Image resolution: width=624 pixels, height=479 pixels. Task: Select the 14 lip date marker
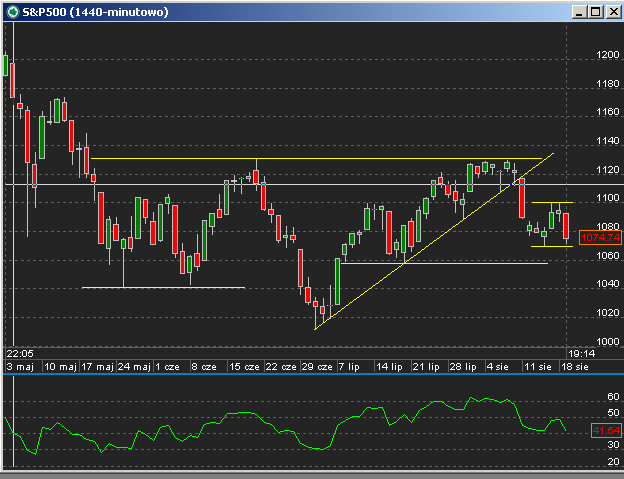(x=389, y=367)
